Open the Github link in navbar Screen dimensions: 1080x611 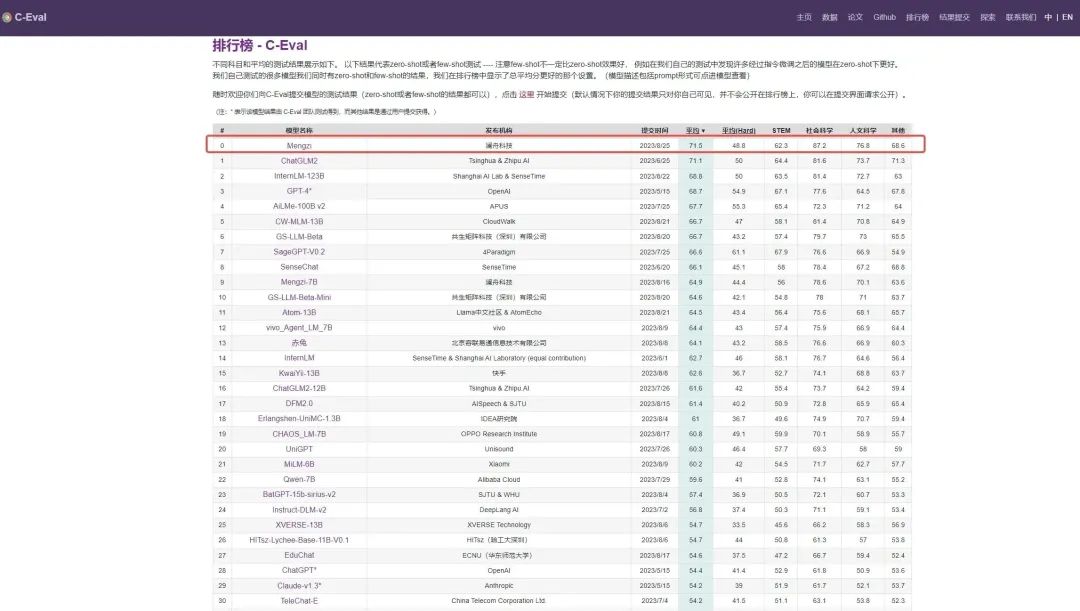(884, 17)
